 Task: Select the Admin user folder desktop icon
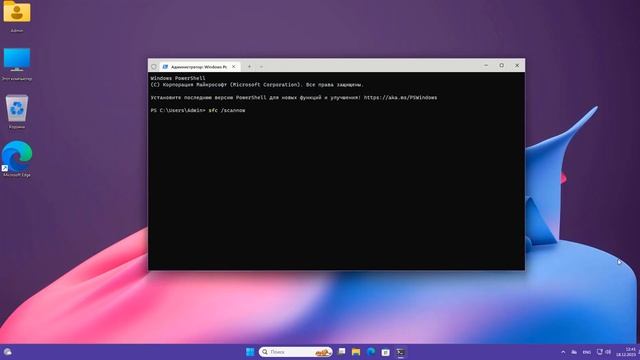pyautogui.click(x=17, y=16)
